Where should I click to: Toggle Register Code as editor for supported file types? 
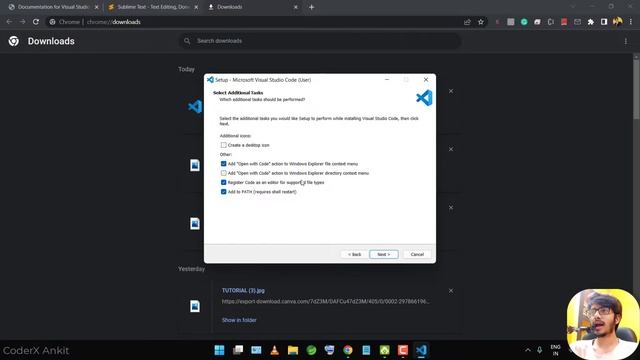click(223, 182)
